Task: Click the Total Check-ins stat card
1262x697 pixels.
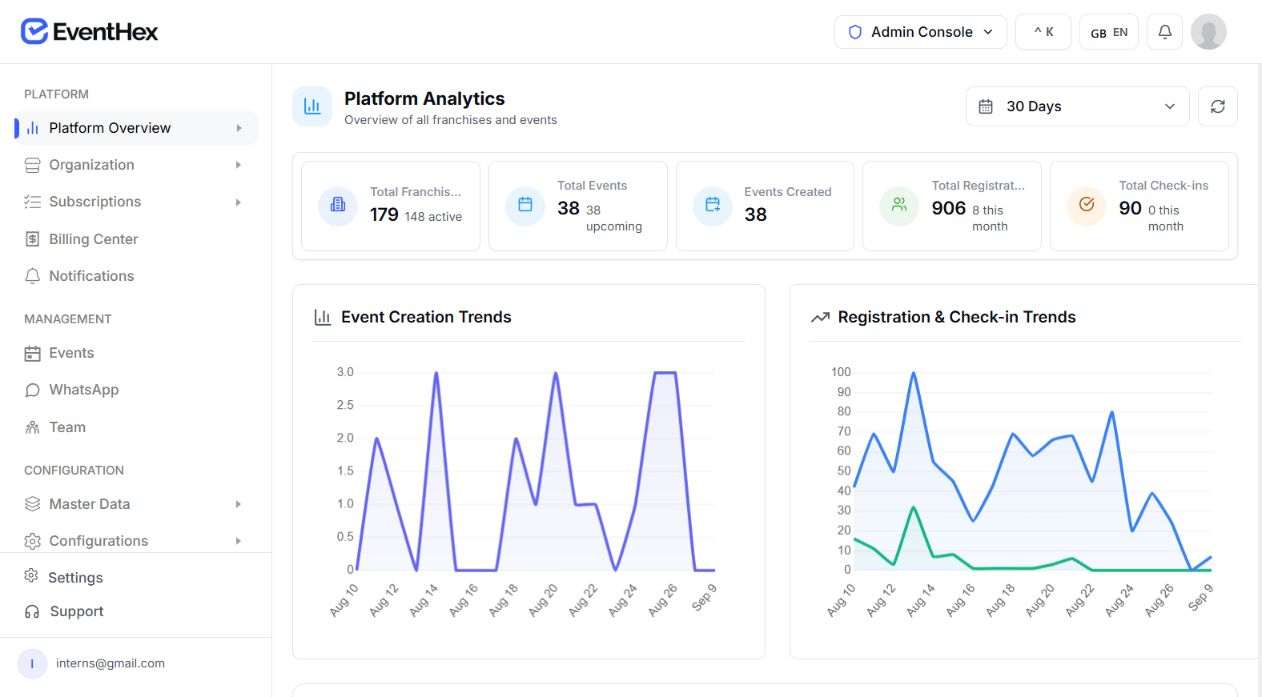Action: (1139, 206)
